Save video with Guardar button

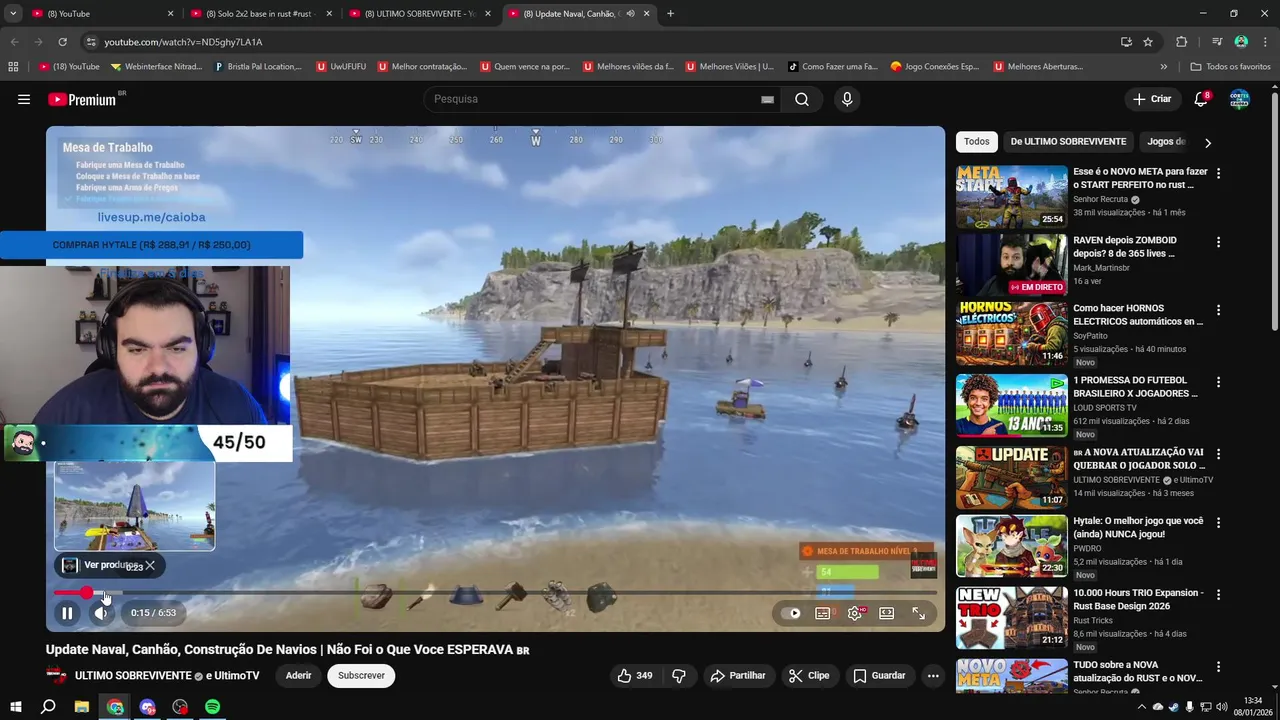(879, 676)
